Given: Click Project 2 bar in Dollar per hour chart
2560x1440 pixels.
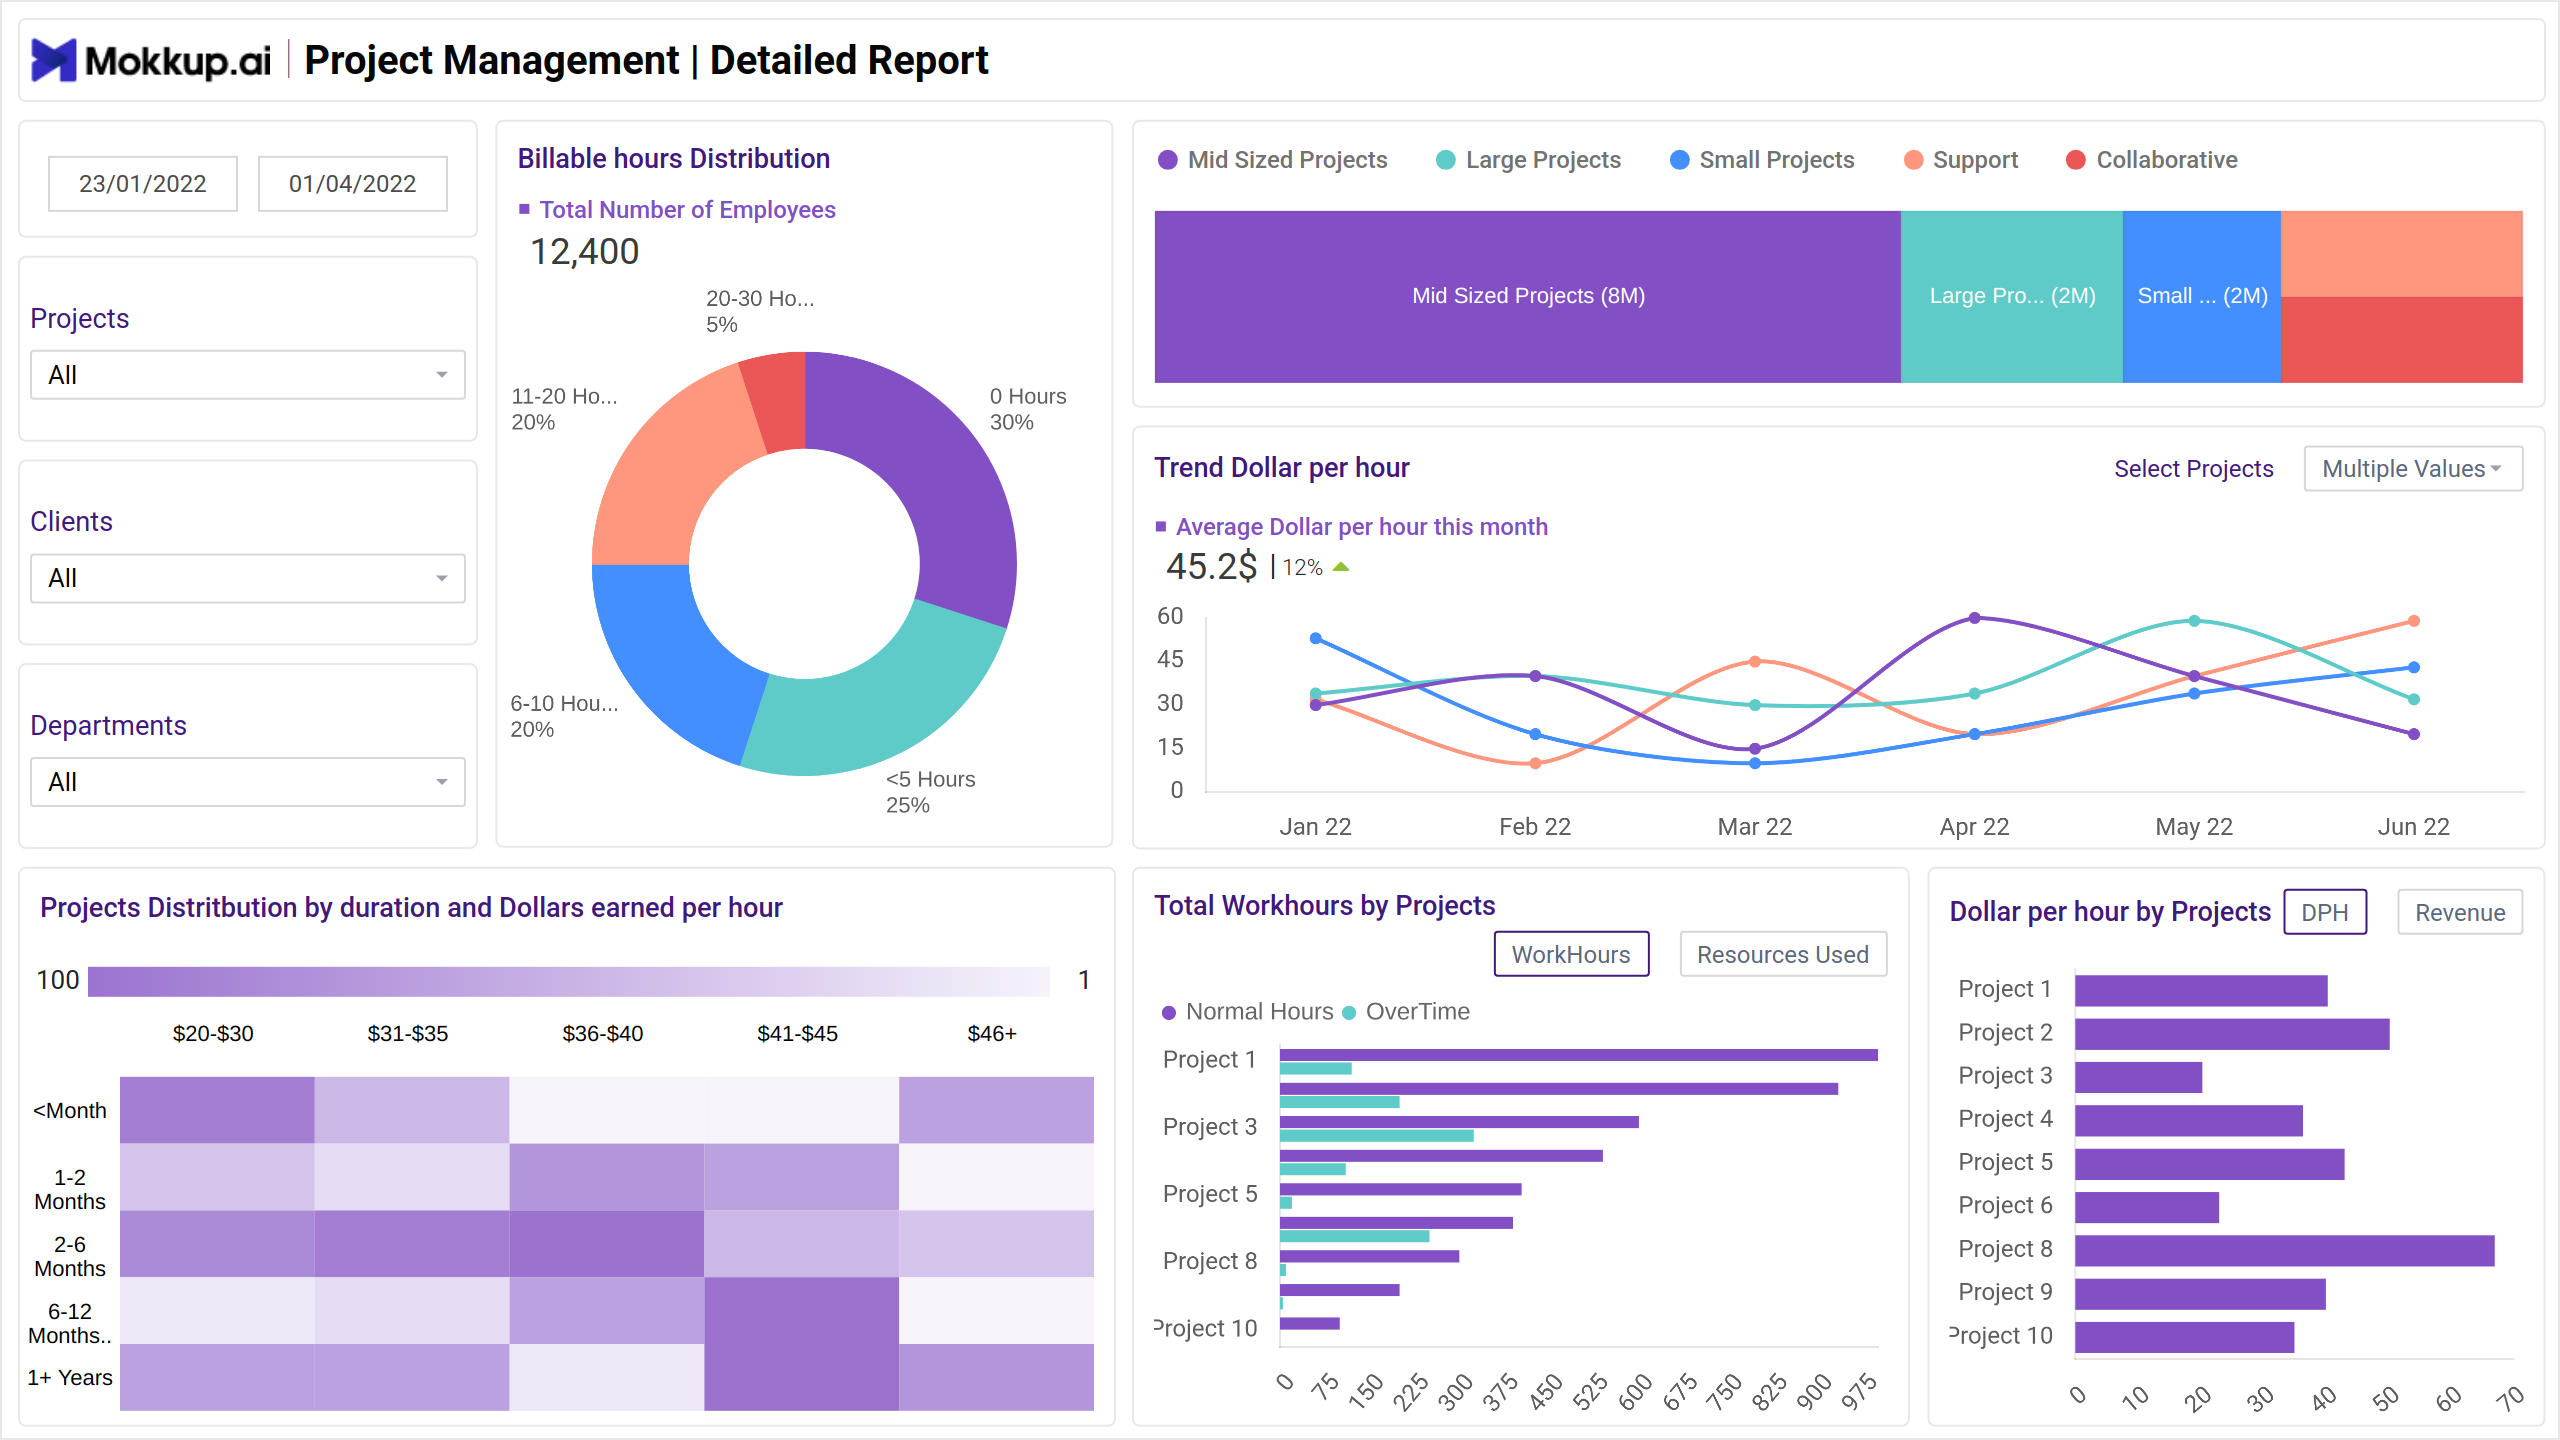Looking at the screenshot, I should click(2232, 1034).
